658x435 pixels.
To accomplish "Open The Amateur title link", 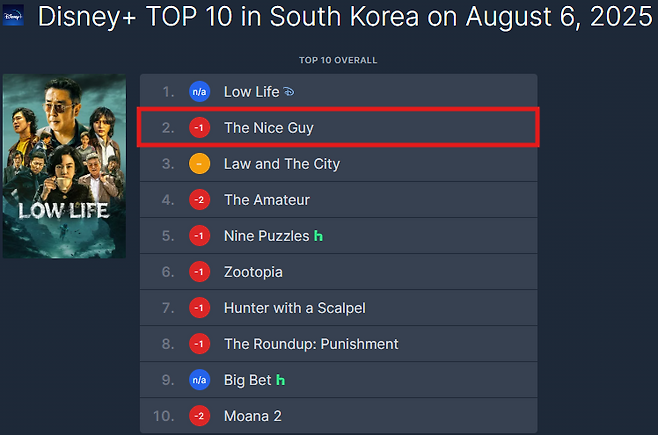I will 267,200.
